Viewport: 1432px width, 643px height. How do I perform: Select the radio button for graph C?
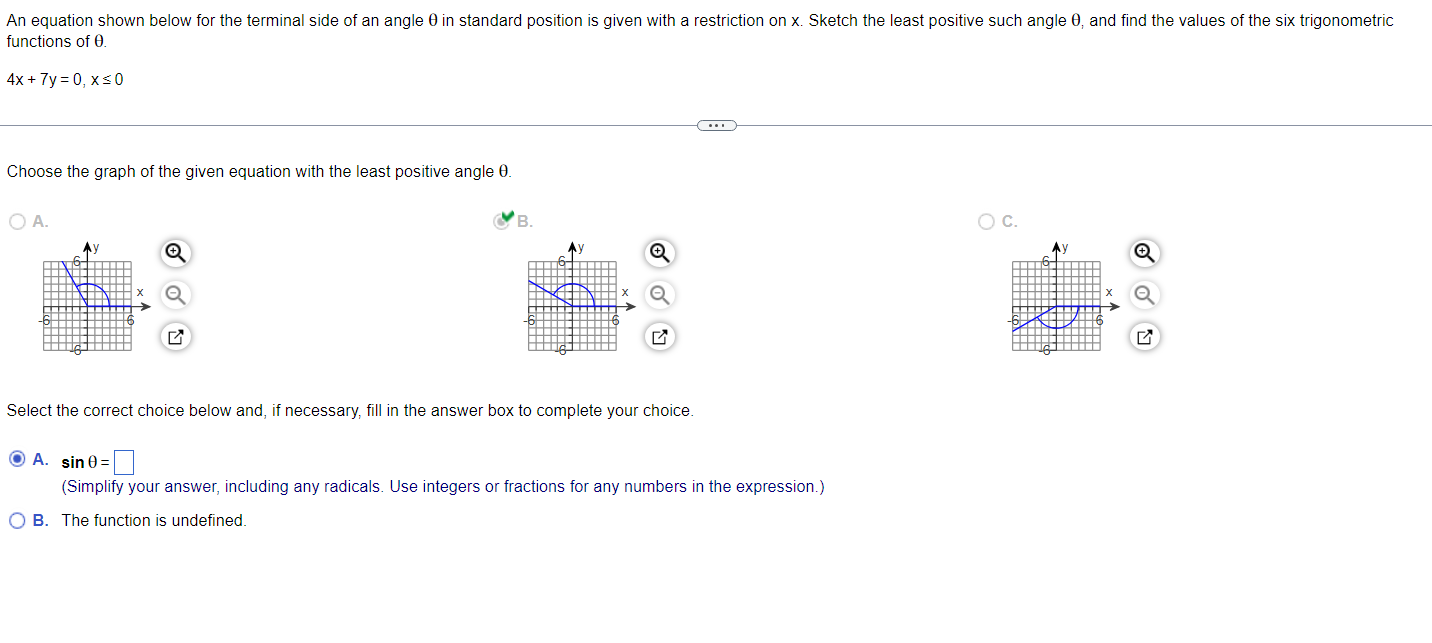[984, 222]
